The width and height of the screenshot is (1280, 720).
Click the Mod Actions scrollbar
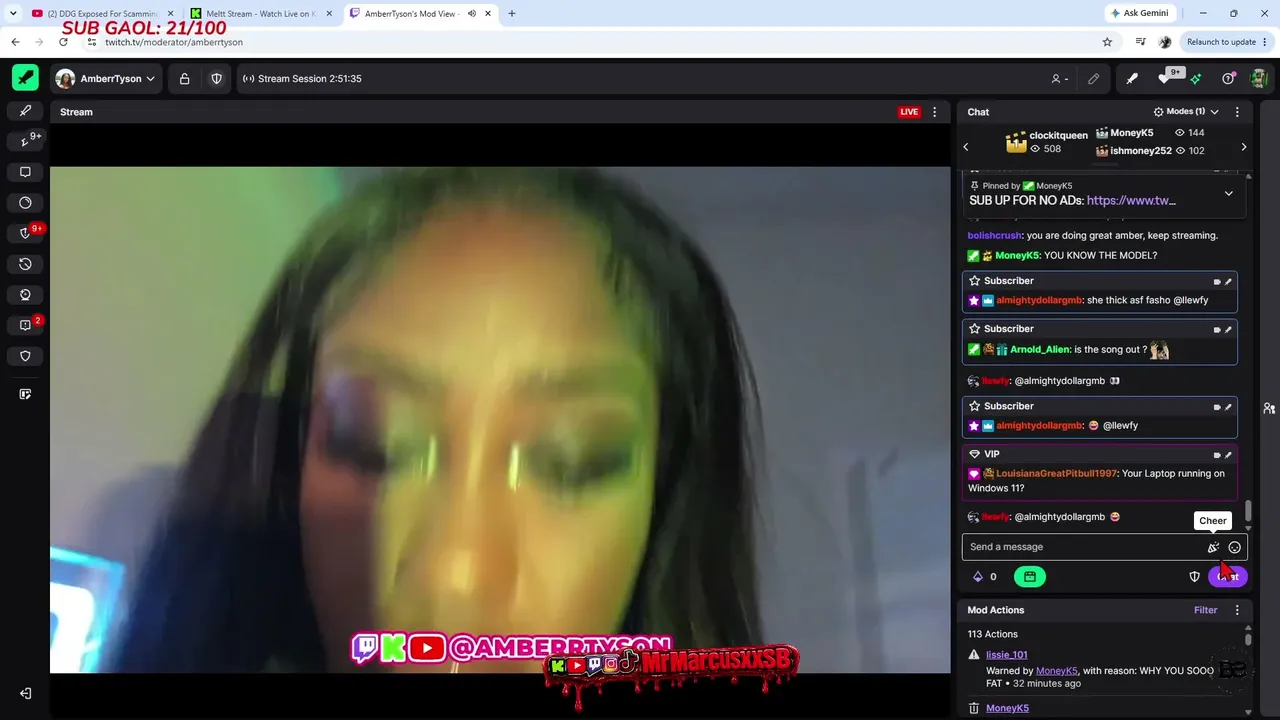tap(1248, 639)
